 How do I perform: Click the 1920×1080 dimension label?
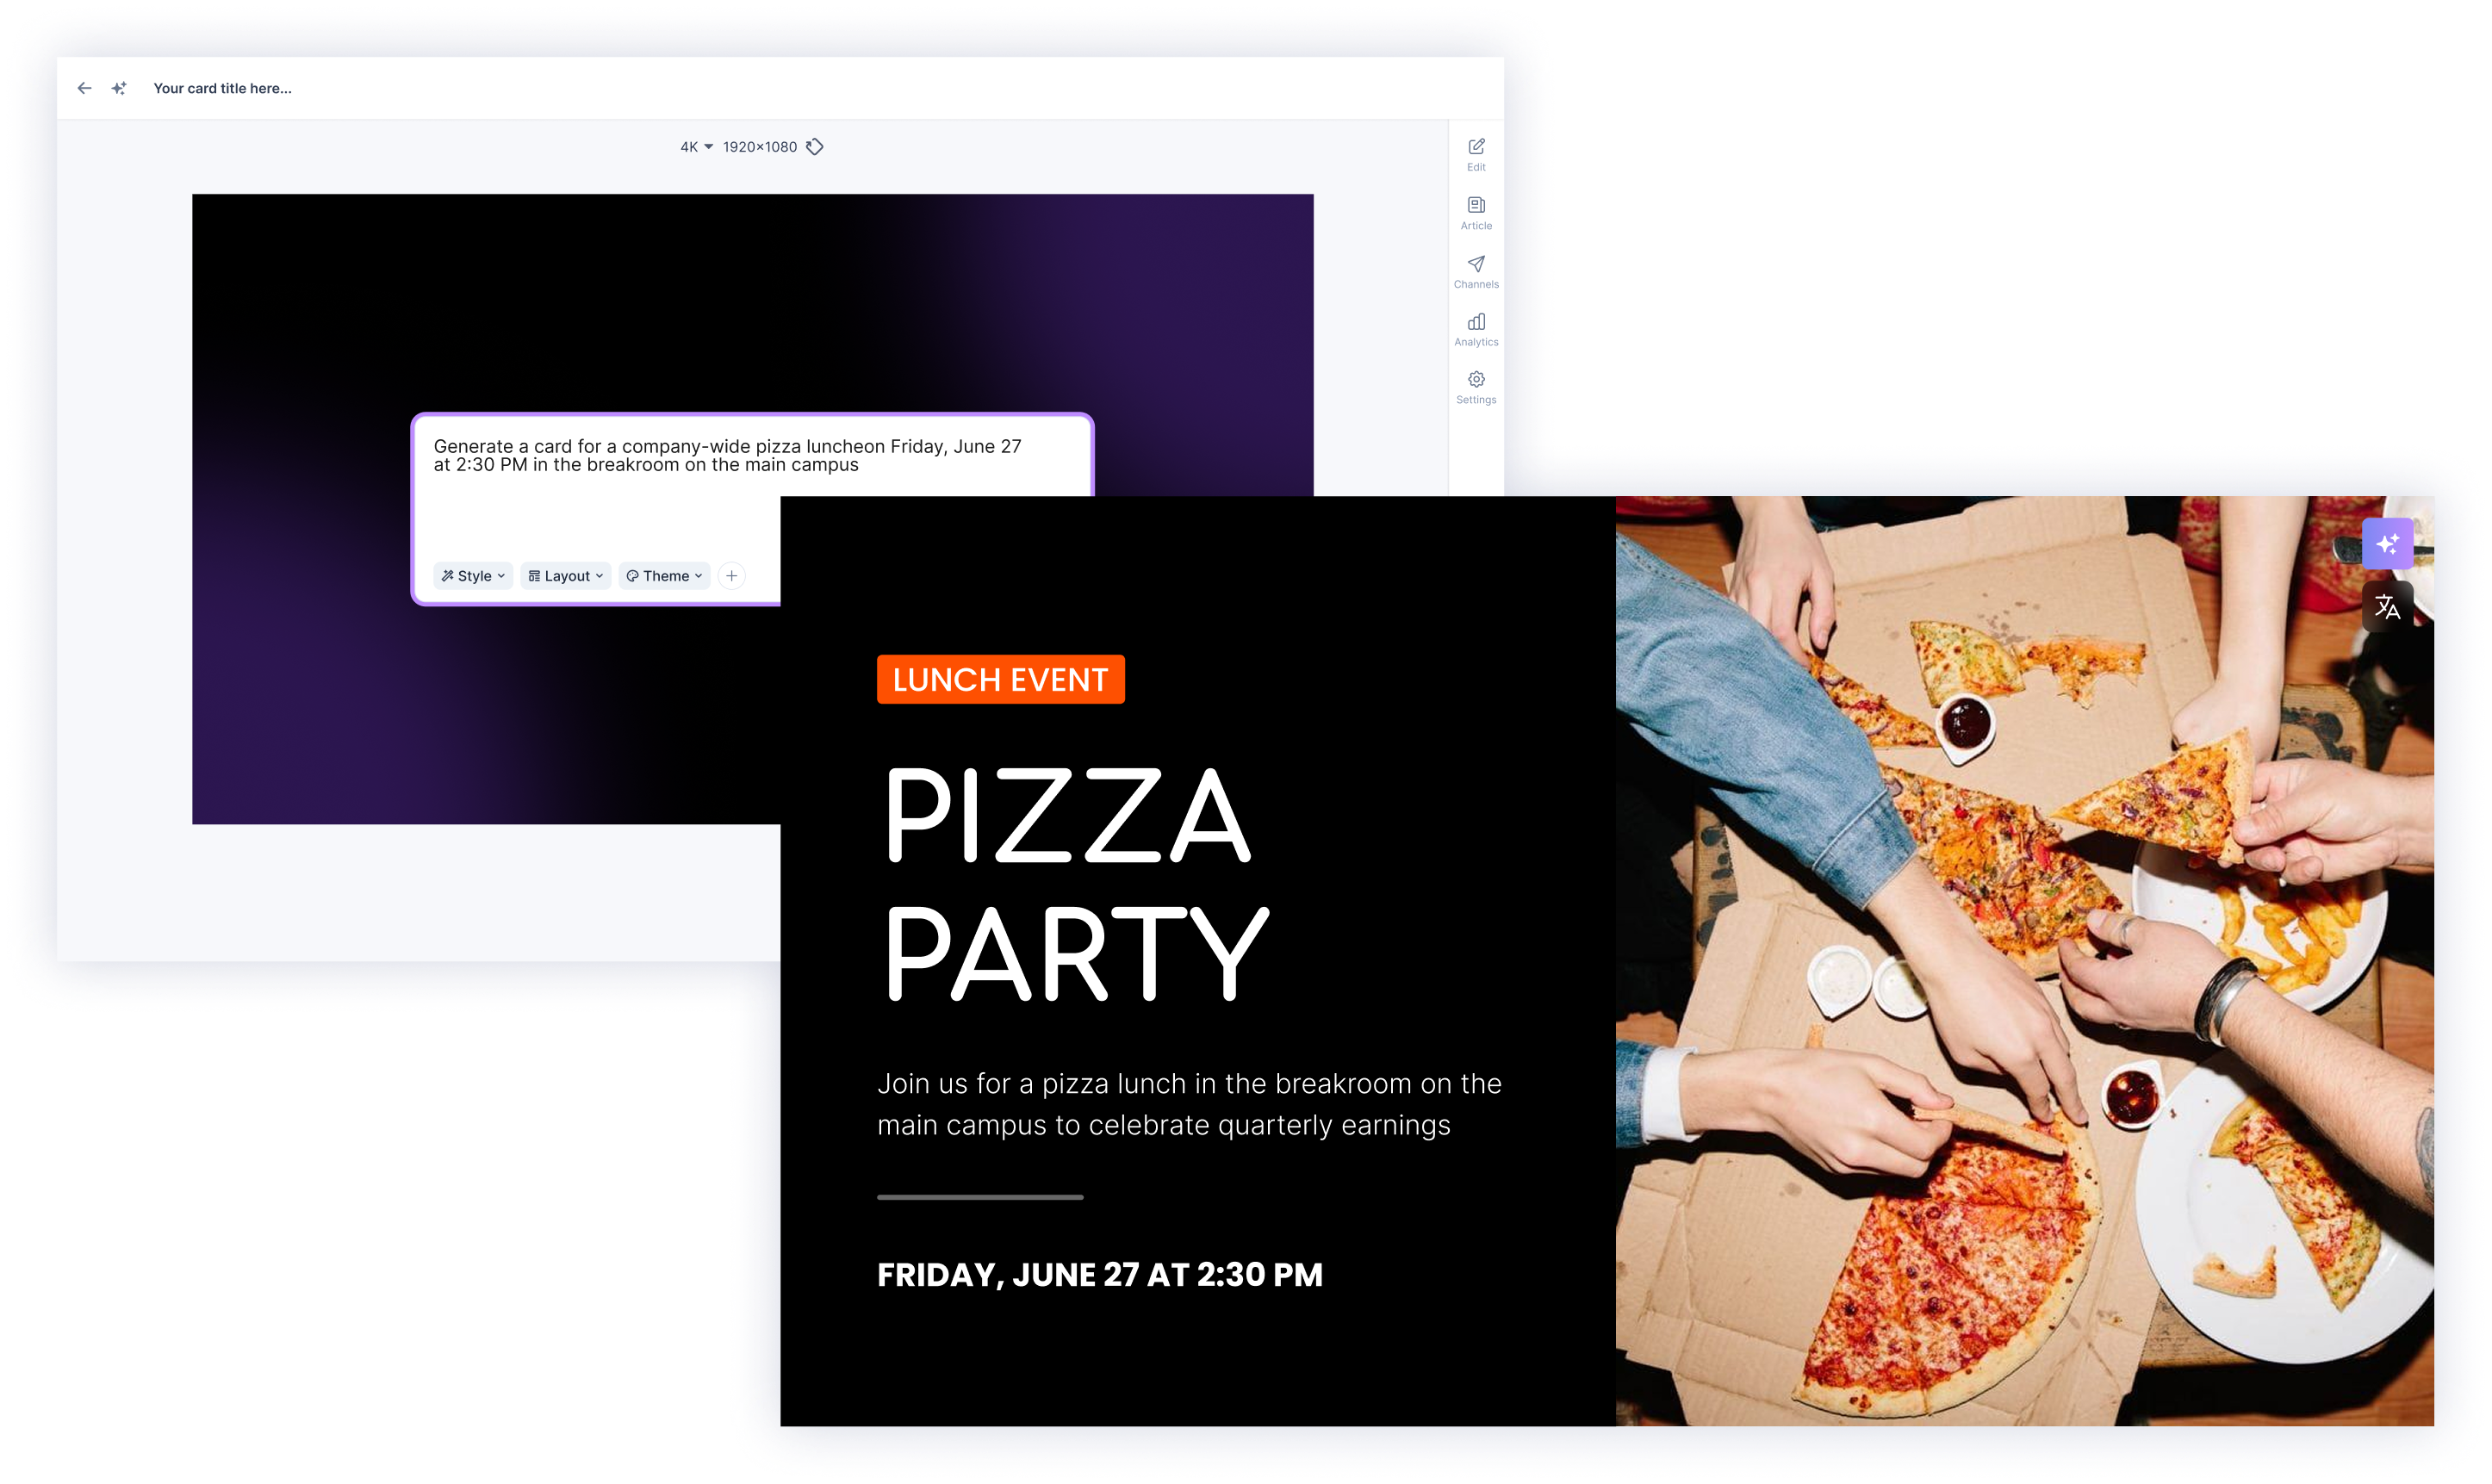point(761,146)
